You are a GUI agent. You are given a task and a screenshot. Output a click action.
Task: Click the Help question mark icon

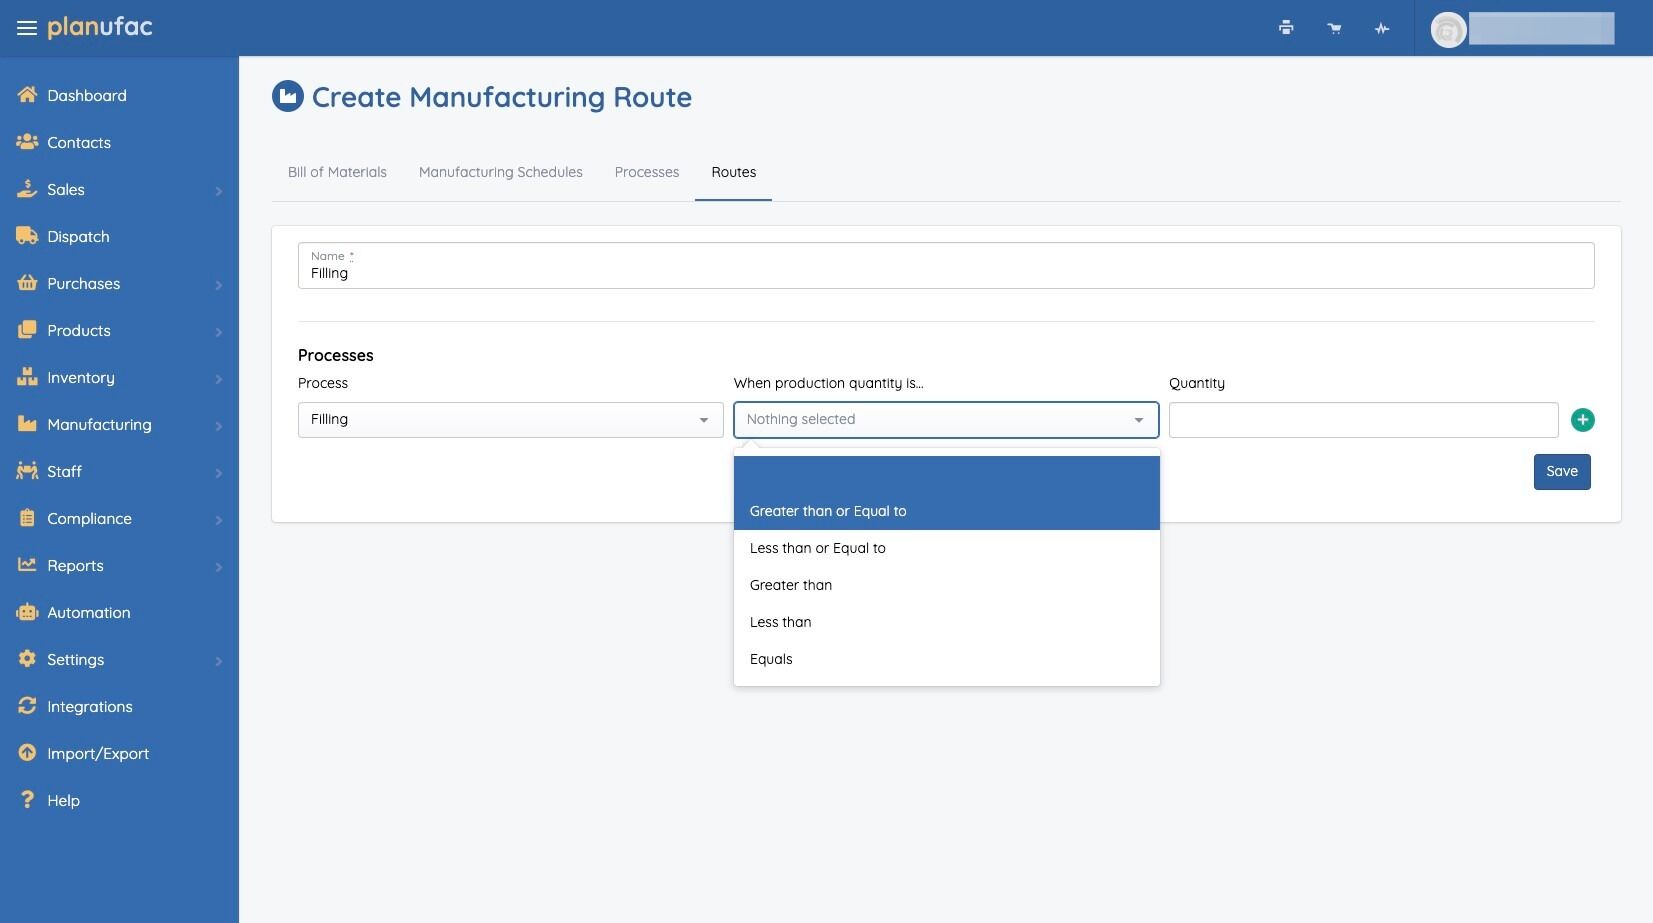pos(27,800)
